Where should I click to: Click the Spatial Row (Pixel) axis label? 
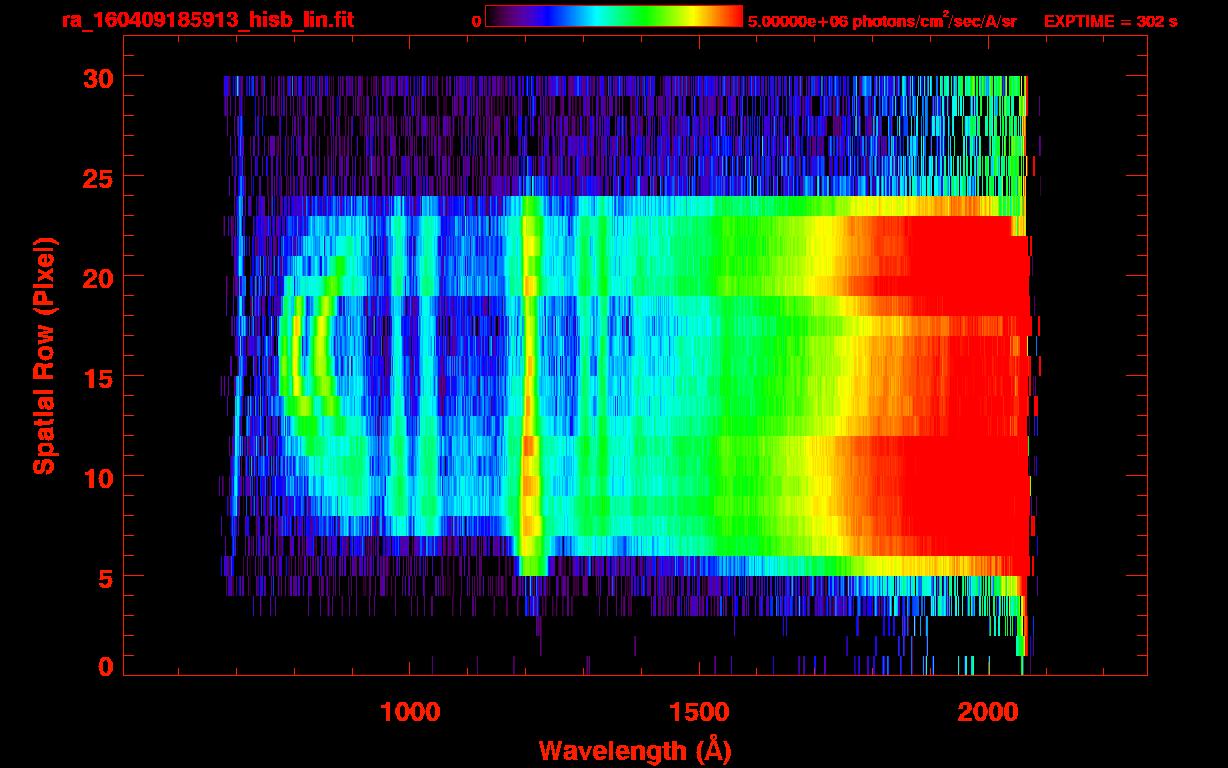[x=44, y=356]
